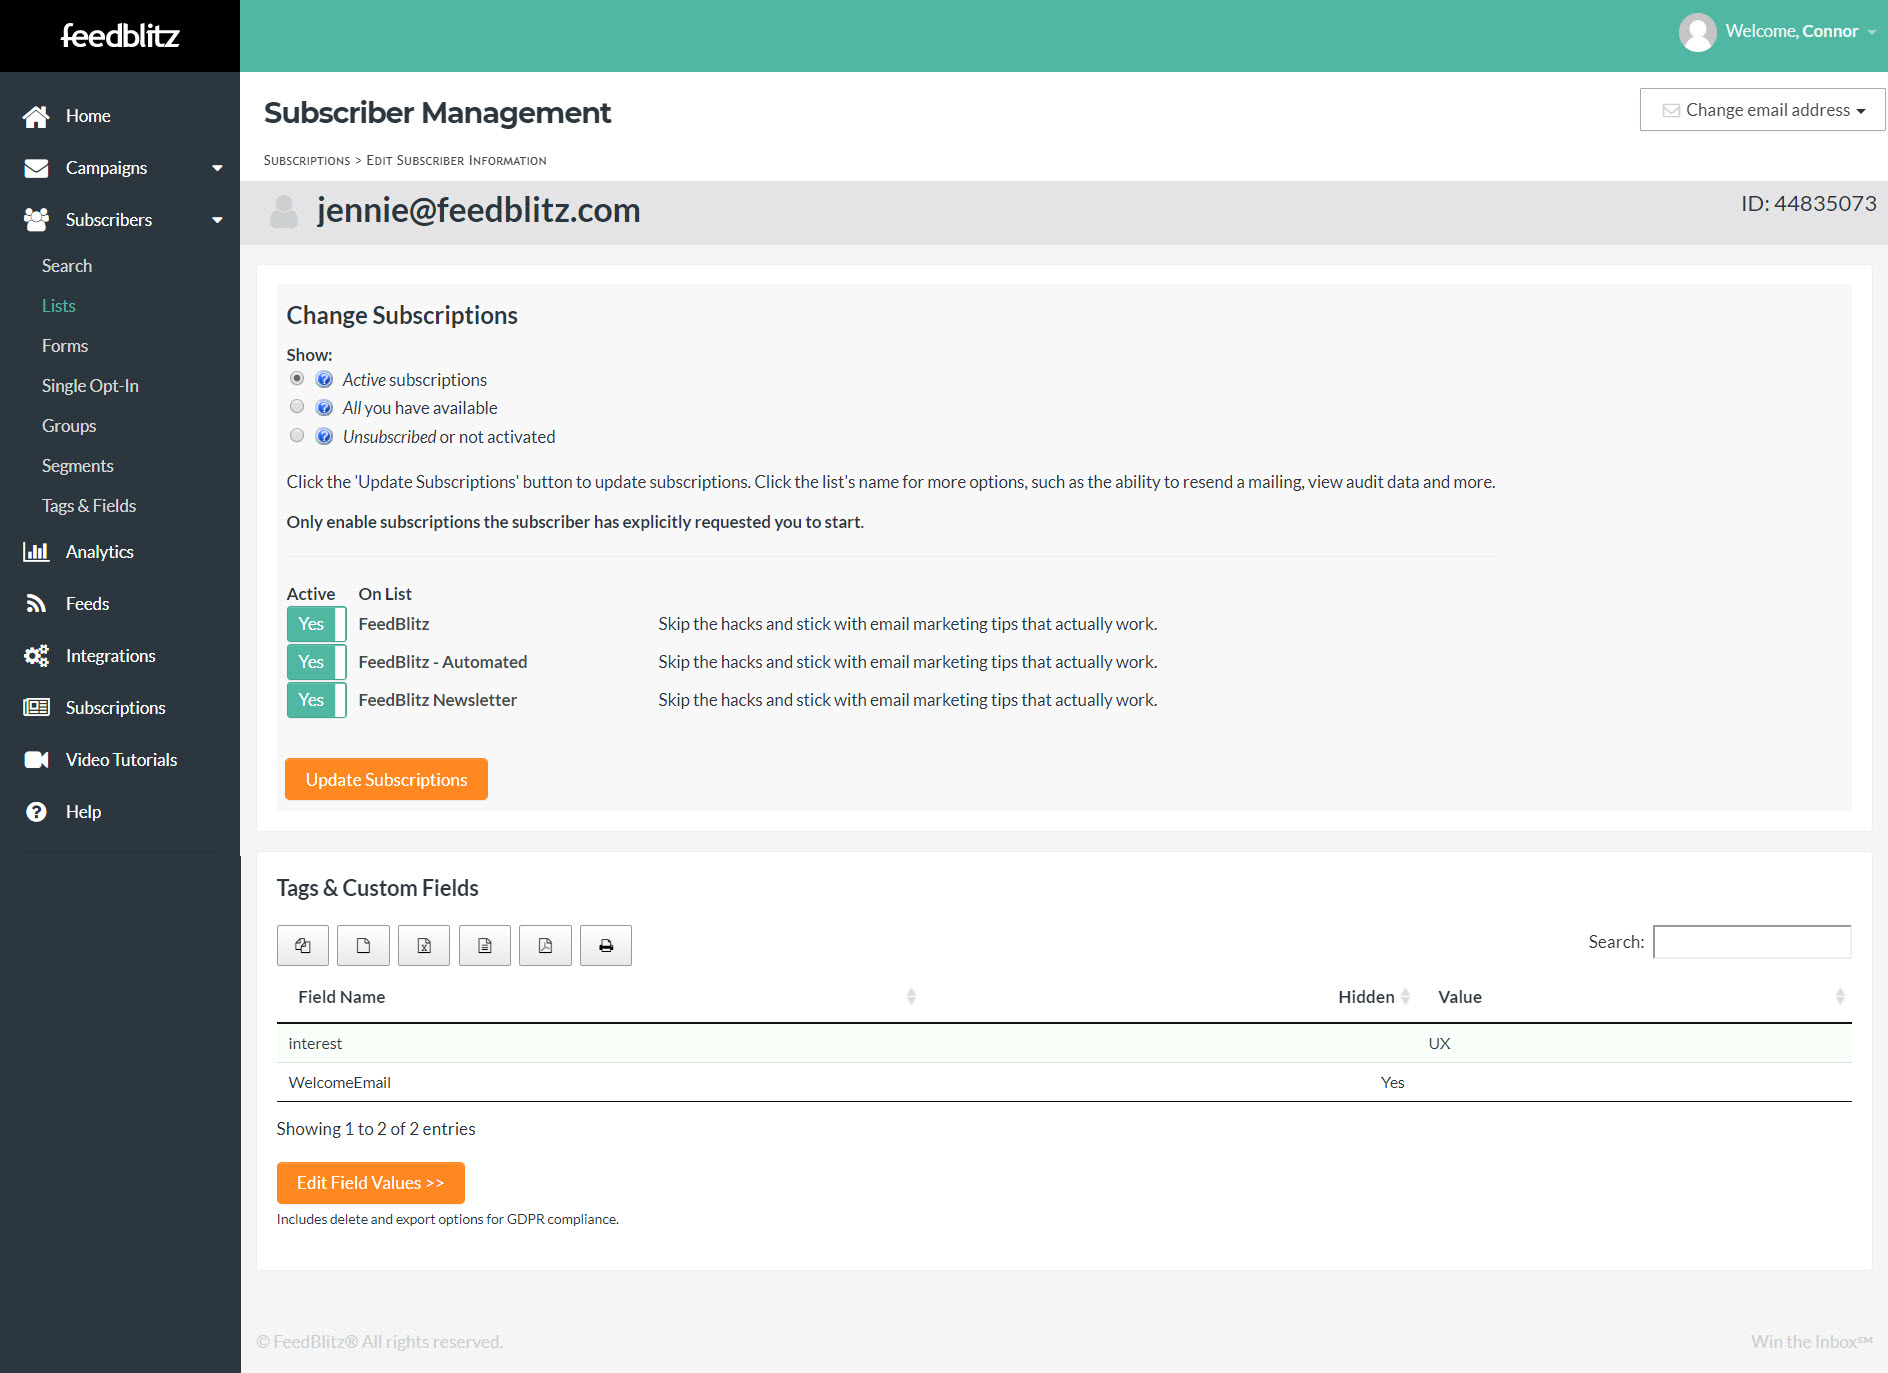Click the Home house icon
Viewport: 1888px width, 1373px height.
[36, 116]
